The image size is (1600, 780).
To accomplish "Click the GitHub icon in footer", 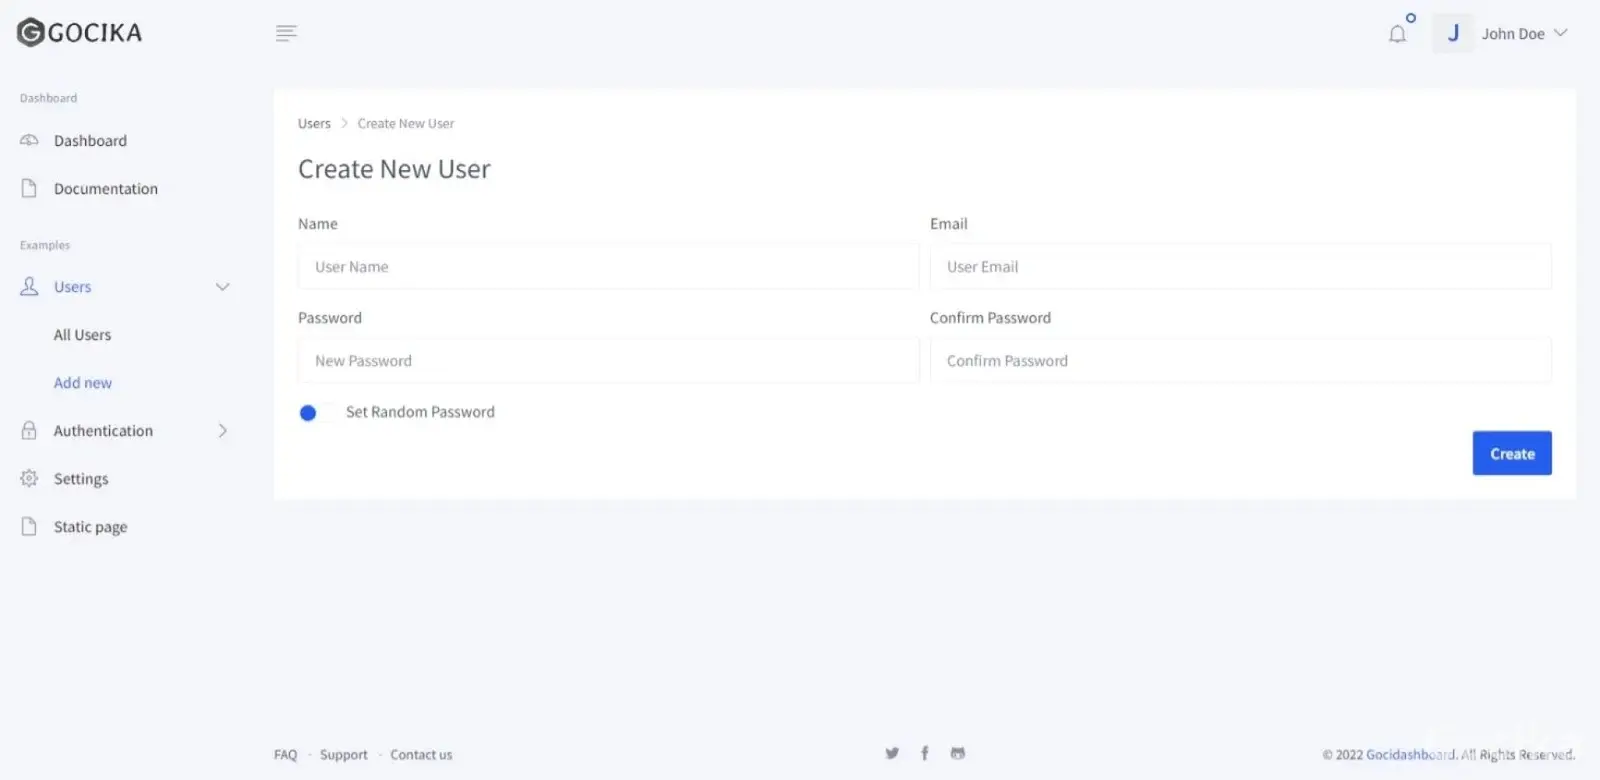I will [958, 753].
